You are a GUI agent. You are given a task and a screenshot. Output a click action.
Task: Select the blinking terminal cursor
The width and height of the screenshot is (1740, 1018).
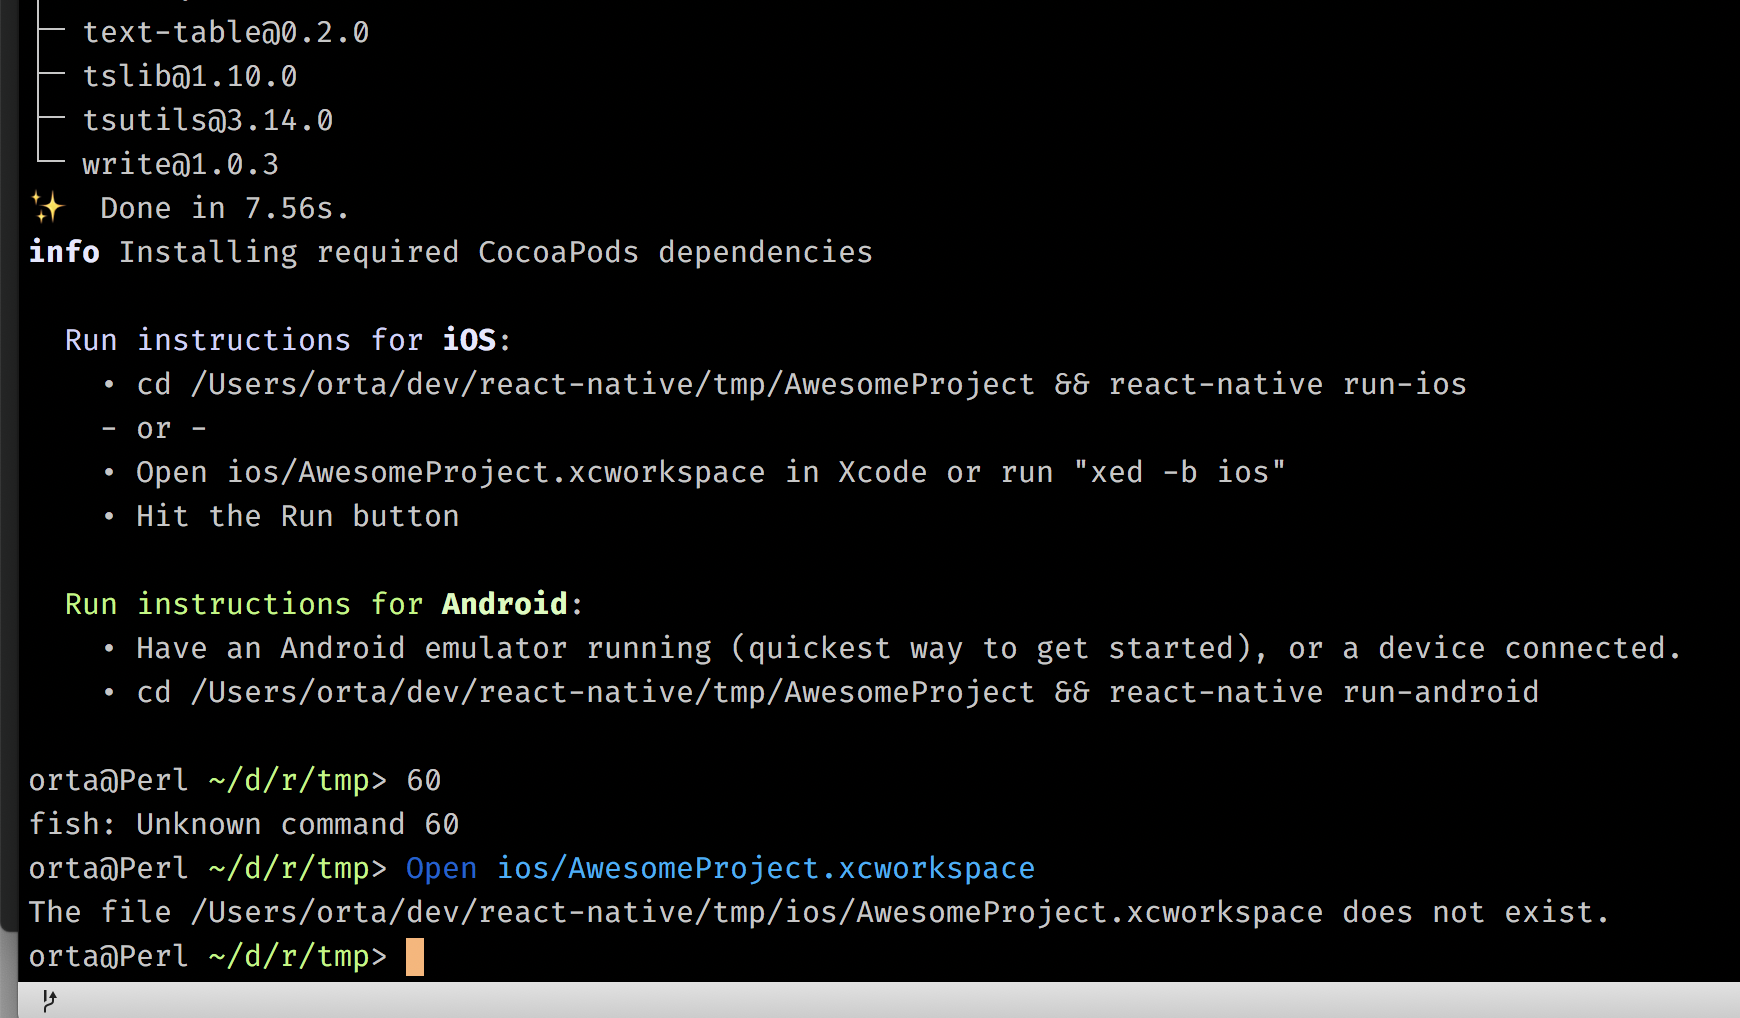click(x=414, y=956)
